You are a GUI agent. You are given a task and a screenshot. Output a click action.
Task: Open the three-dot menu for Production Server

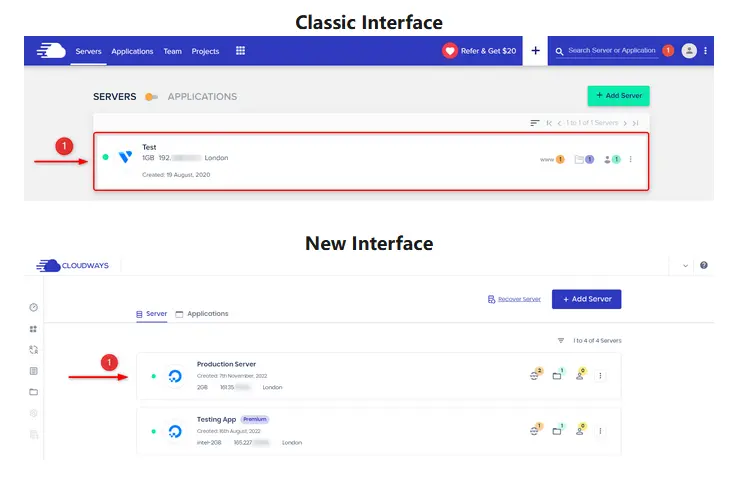[600, 375]
